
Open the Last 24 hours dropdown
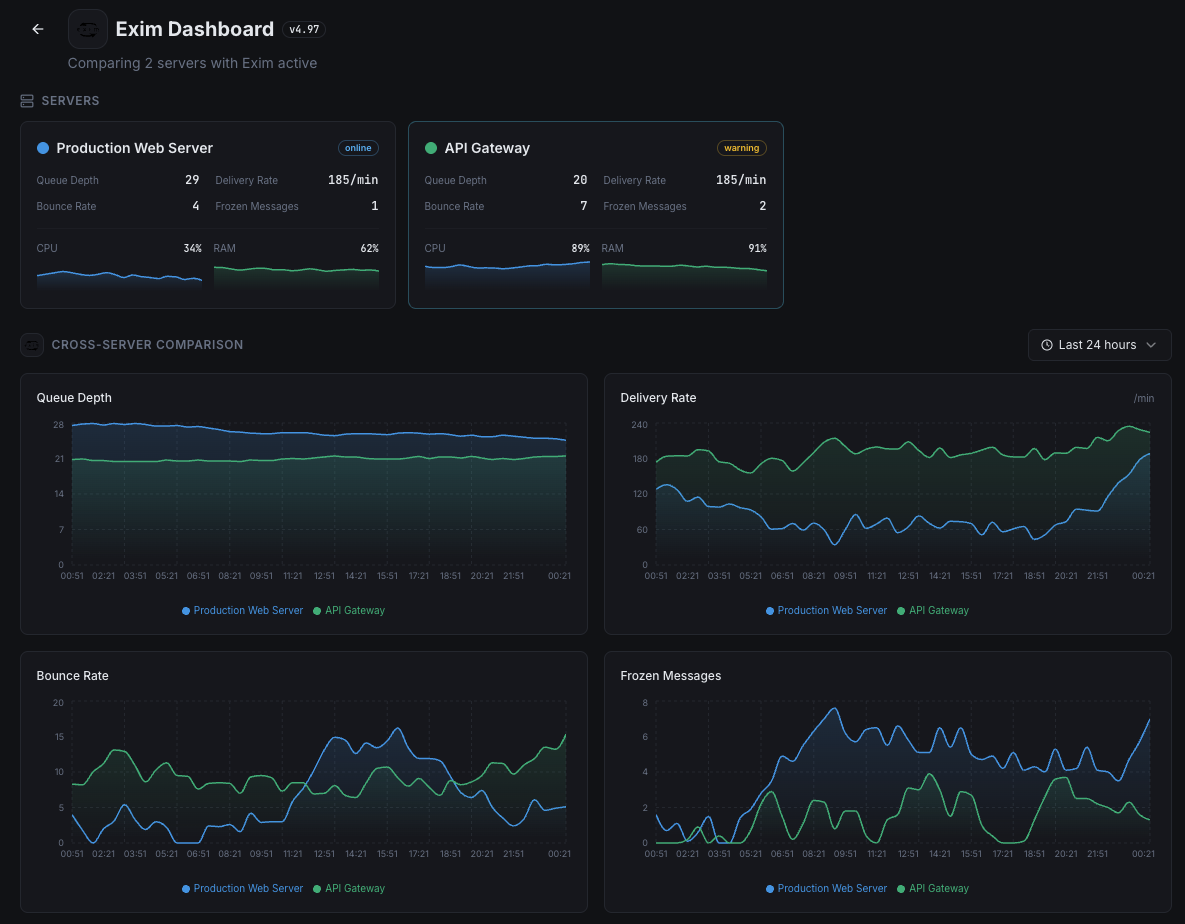tap(1099, 345)
